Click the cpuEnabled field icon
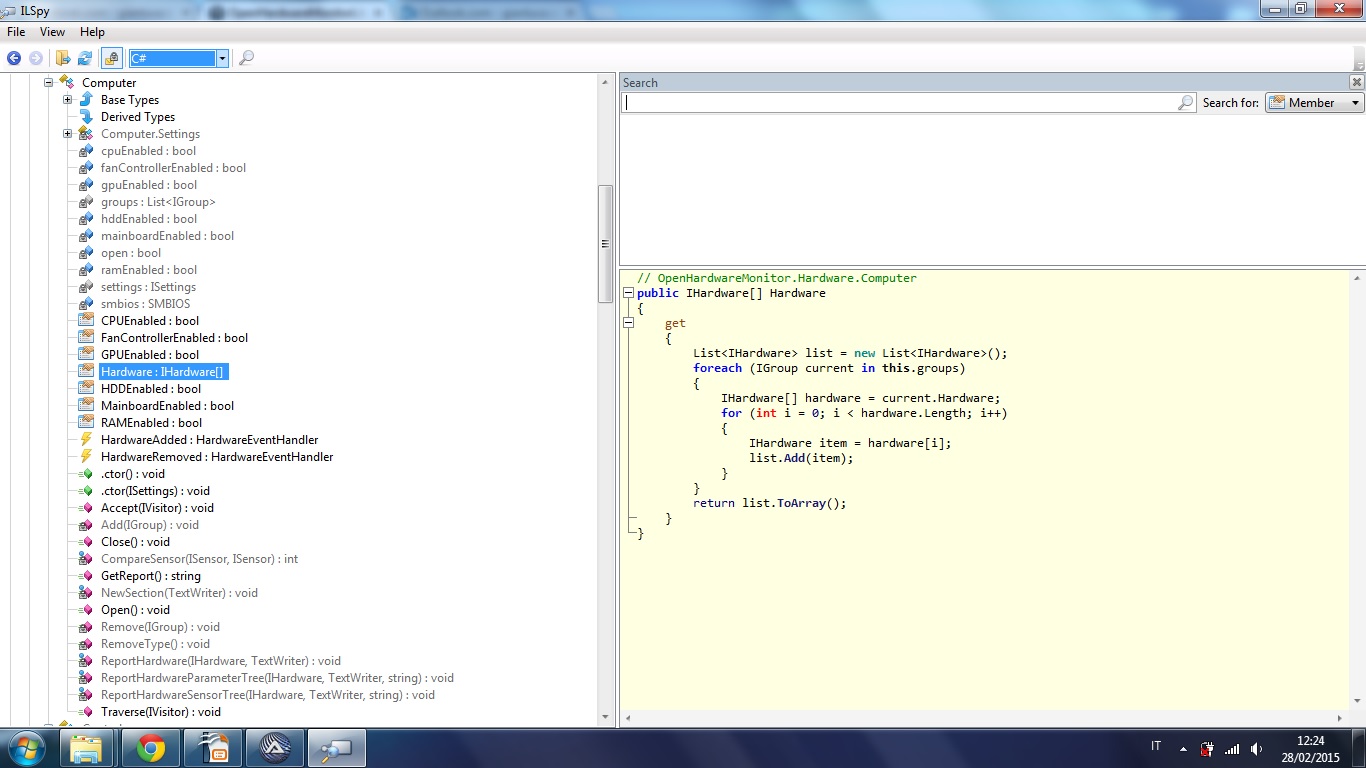The height and width of the screenshot is (768, 1366). point(86,151)
